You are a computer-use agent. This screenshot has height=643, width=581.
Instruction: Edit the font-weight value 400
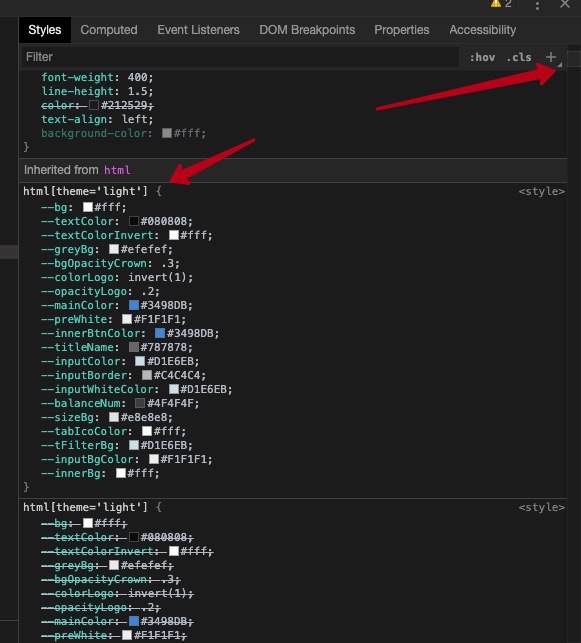137,78
